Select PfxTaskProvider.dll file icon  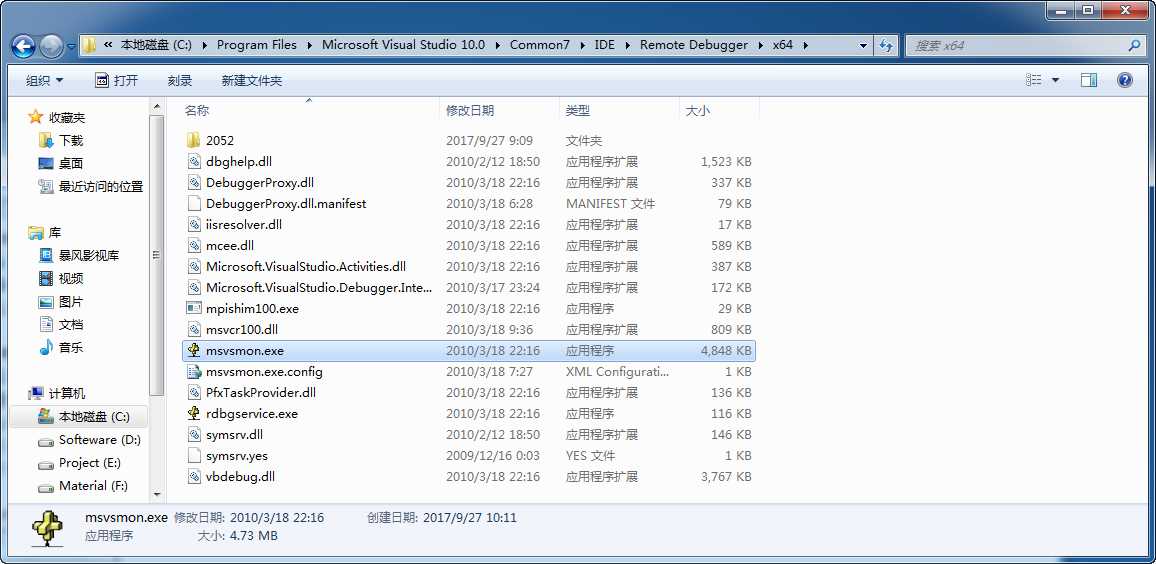click(x=193, y=392)
